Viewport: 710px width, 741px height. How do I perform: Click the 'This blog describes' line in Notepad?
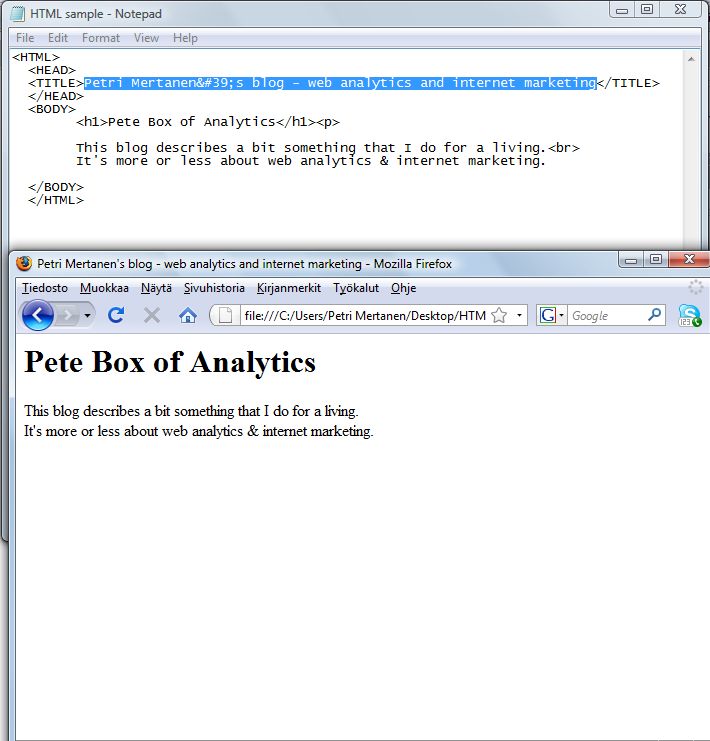[328, 148]
